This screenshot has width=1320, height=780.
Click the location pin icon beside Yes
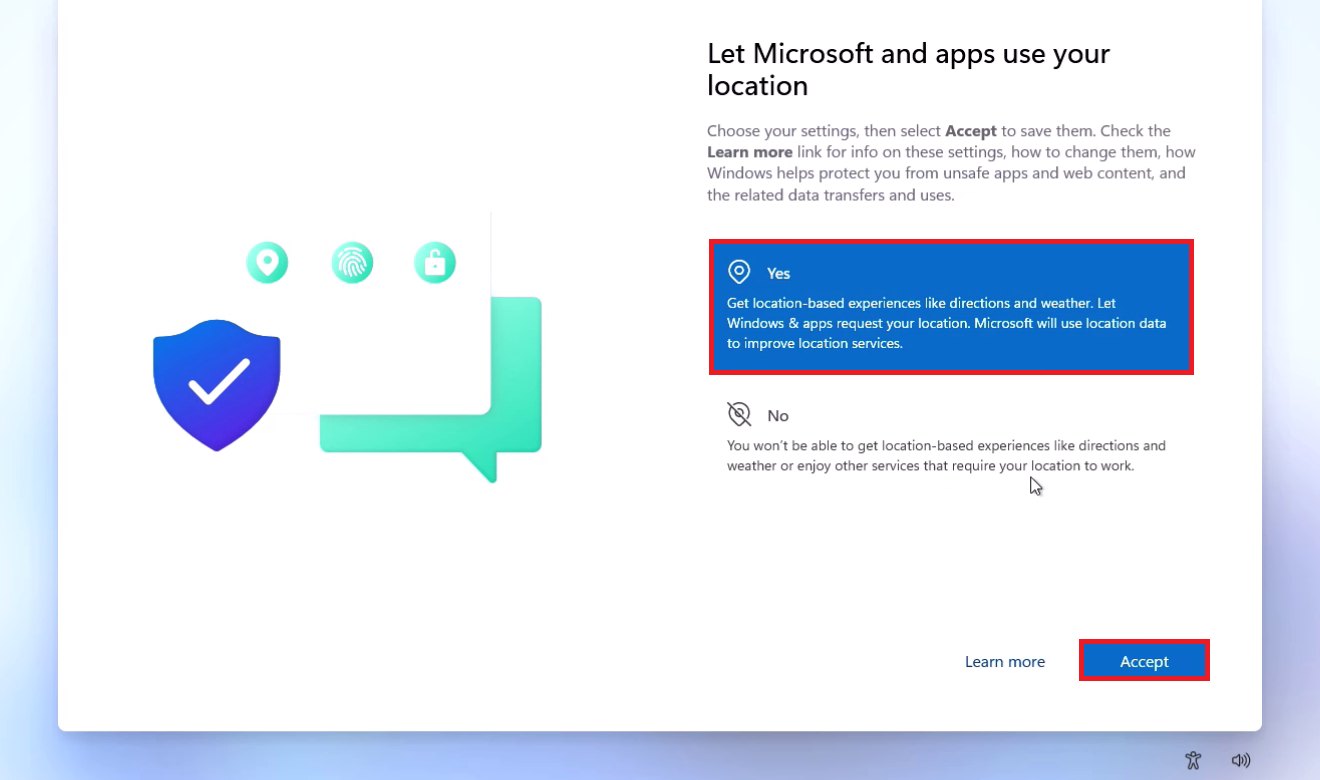tap(739, 272)
